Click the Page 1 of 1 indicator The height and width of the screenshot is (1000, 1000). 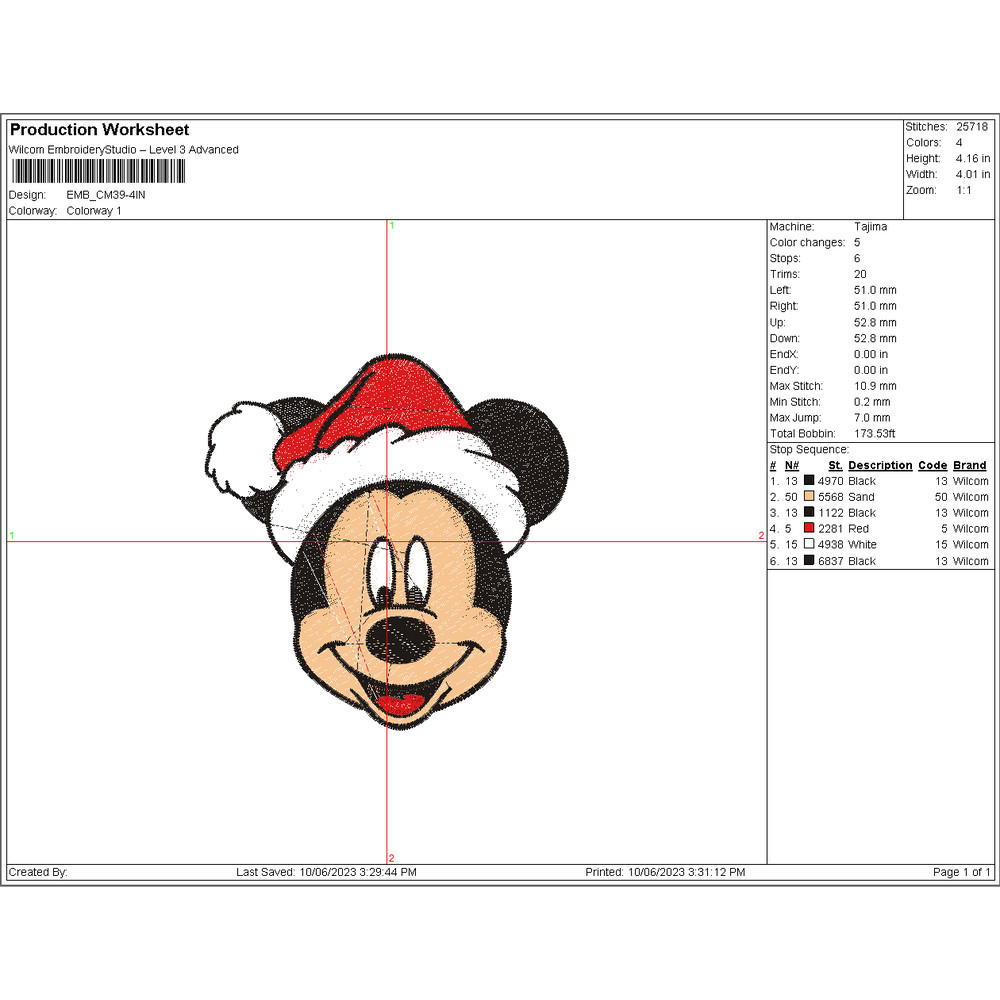[961, 873]
